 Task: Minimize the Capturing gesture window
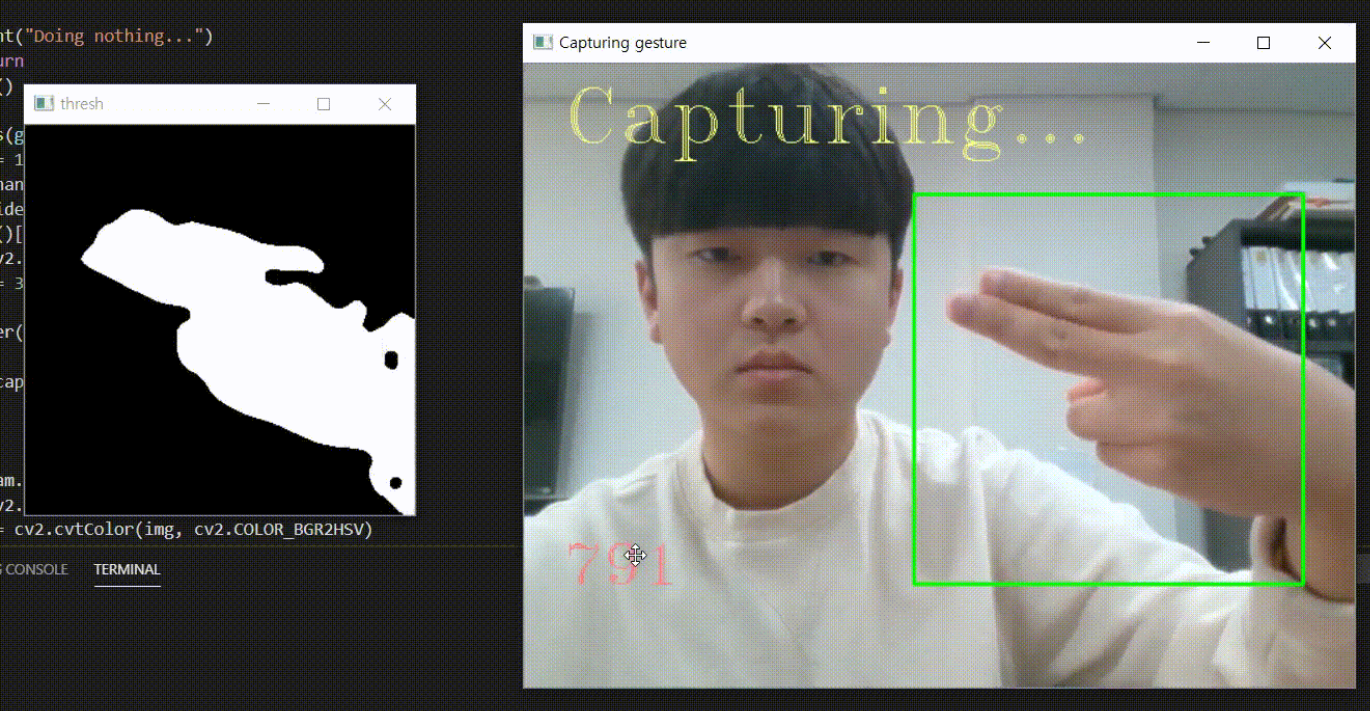(1203, 42)
